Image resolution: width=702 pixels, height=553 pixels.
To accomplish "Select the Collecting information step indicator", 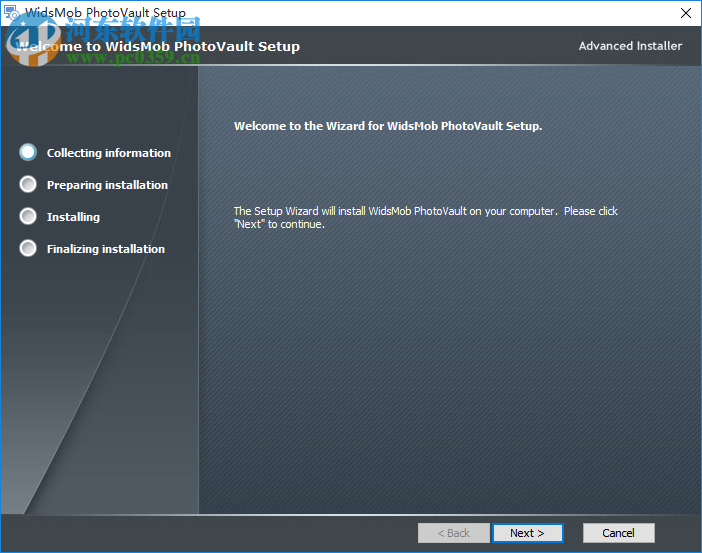I will 28,152.
